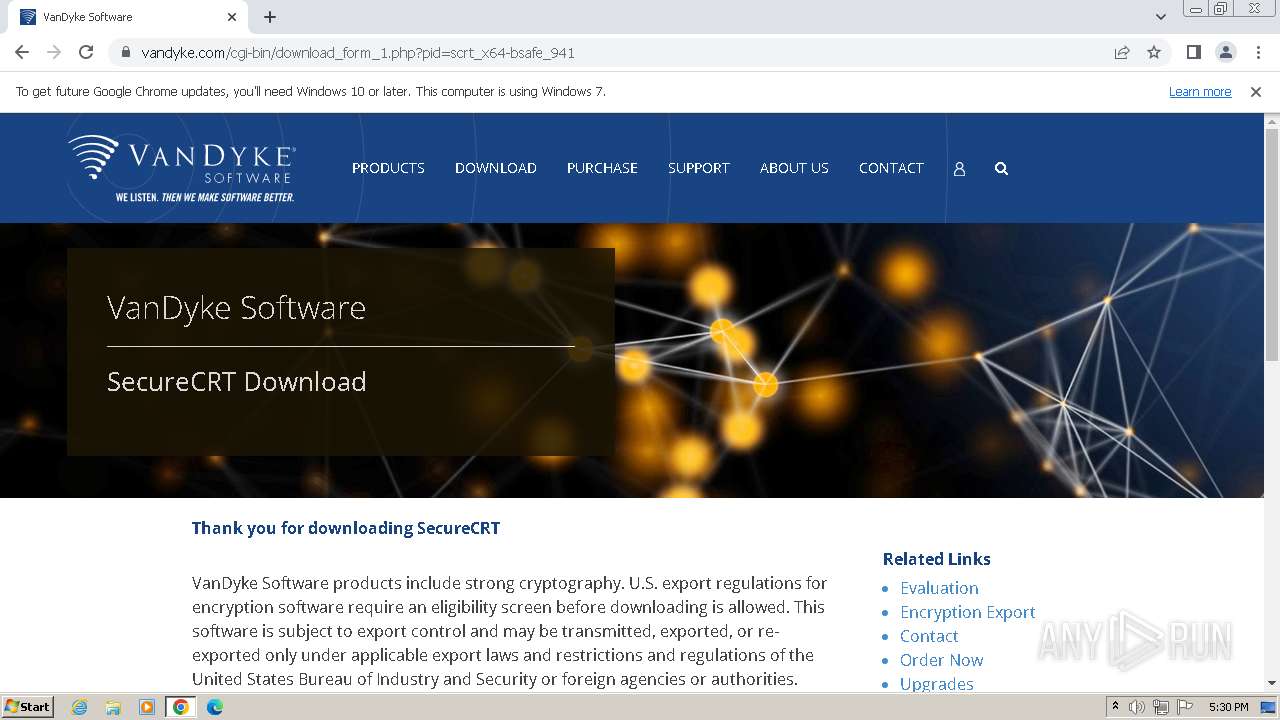Open the Learn more link

click(x=1200, y=91)
